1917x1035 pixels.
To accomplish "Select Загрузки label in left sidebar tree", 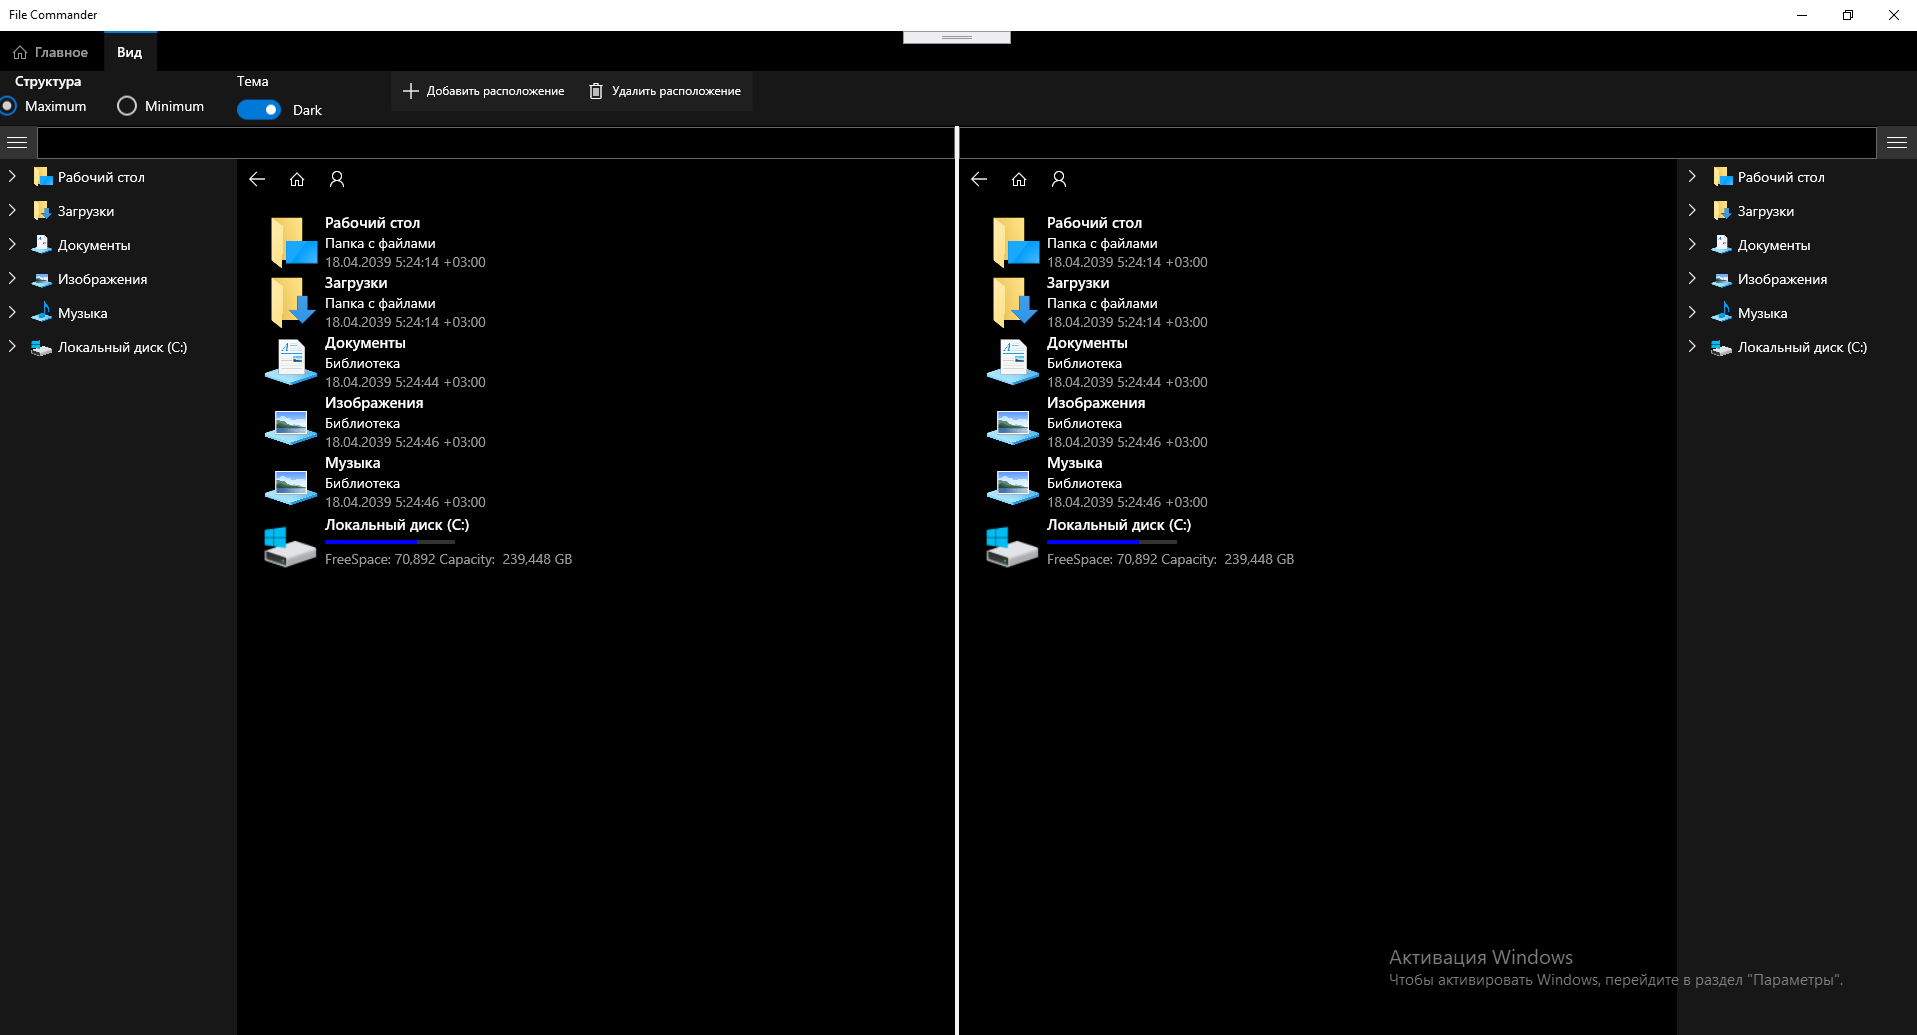I will (86, 211).
